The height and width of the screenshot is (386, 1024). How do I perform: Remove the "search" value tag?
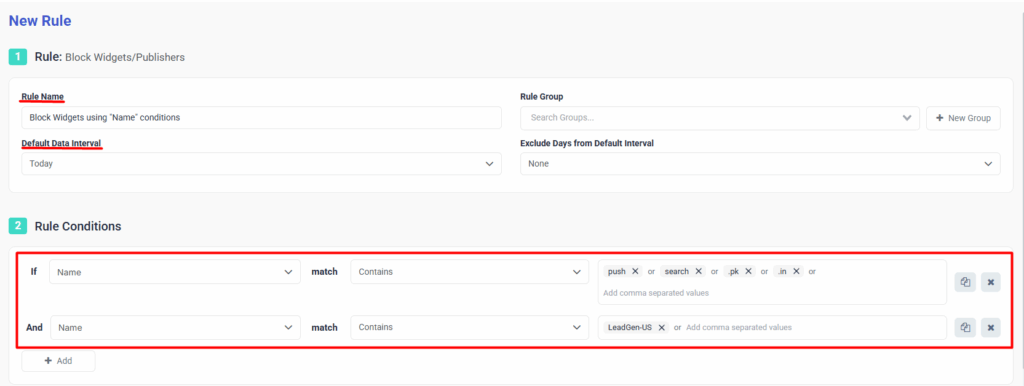698,271
